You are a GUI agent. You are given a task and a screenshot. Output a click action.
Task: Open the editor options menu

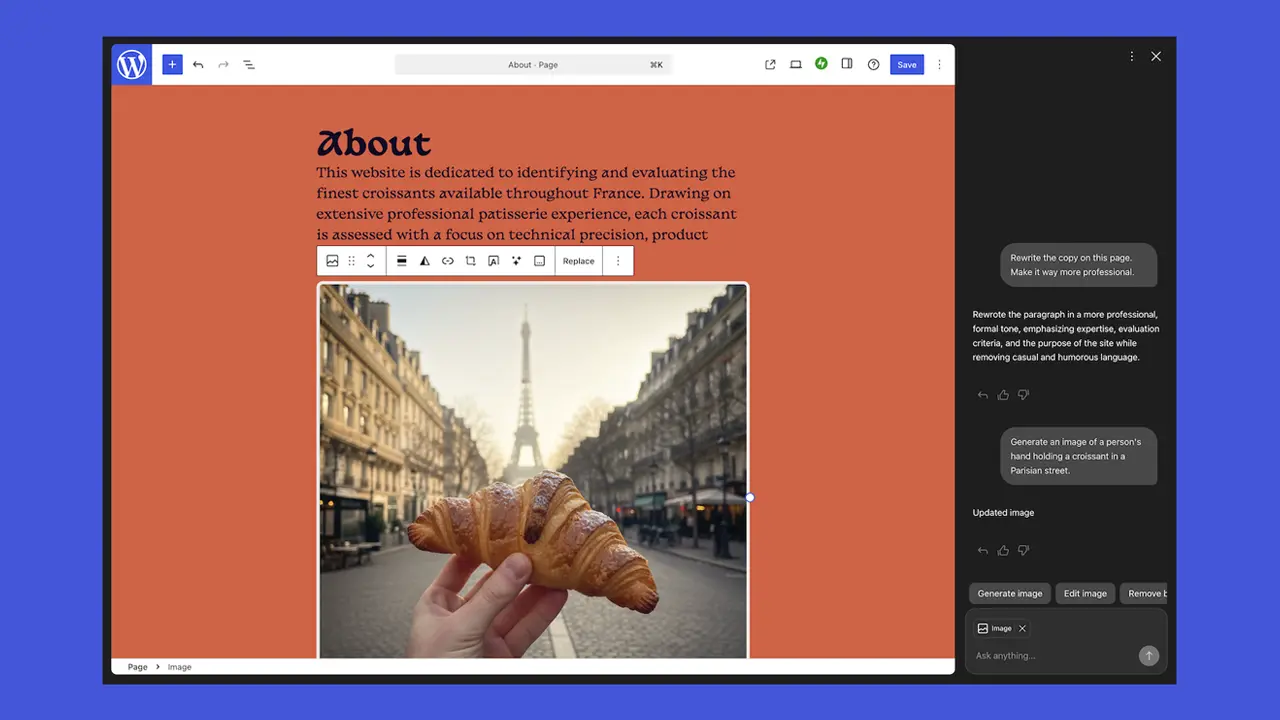point(939,65)
